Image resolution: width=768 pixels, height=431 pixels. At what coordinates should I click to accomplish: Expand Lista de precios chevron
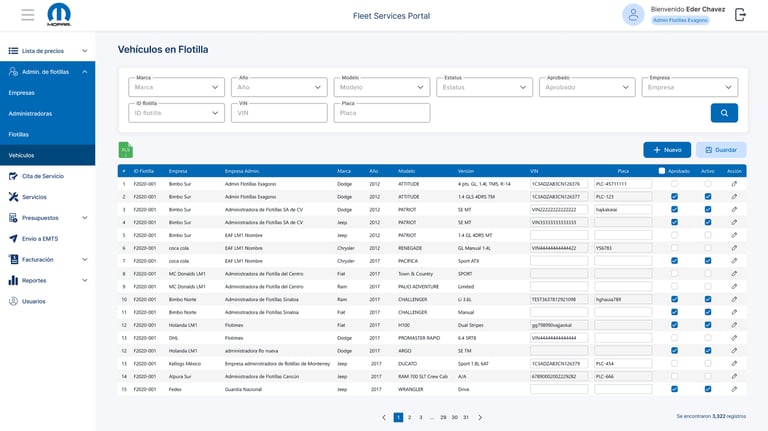(85, 51)
